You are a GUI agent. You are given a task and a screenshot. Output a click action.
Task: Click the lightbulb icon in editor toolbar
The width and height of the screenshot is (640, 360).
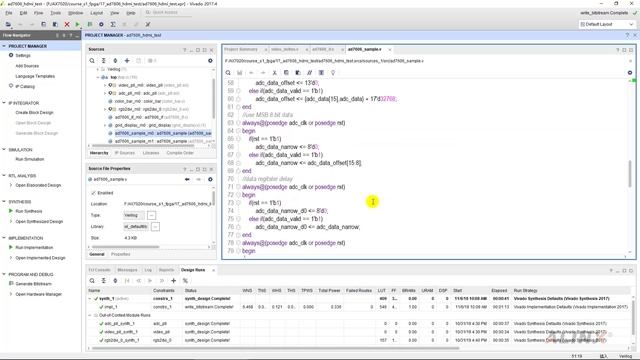tap(333, 73)
